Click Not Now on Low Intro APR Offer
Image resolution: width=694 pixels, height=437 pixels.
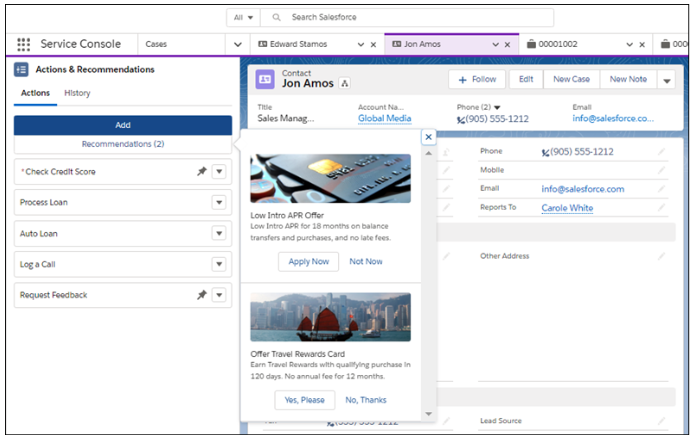(366, 262)
